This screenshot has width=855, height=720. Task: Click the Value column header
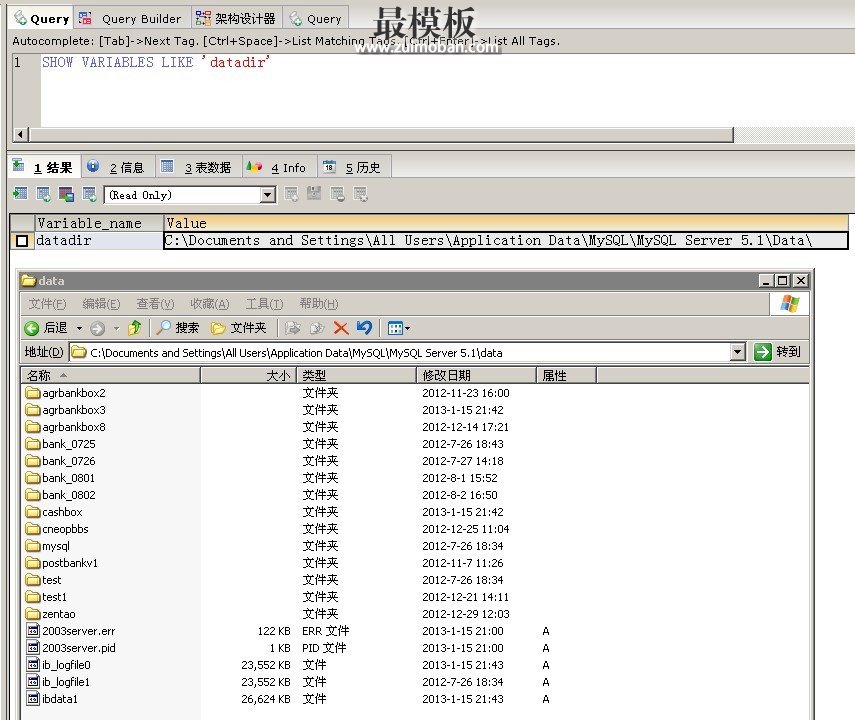[505, 223]
